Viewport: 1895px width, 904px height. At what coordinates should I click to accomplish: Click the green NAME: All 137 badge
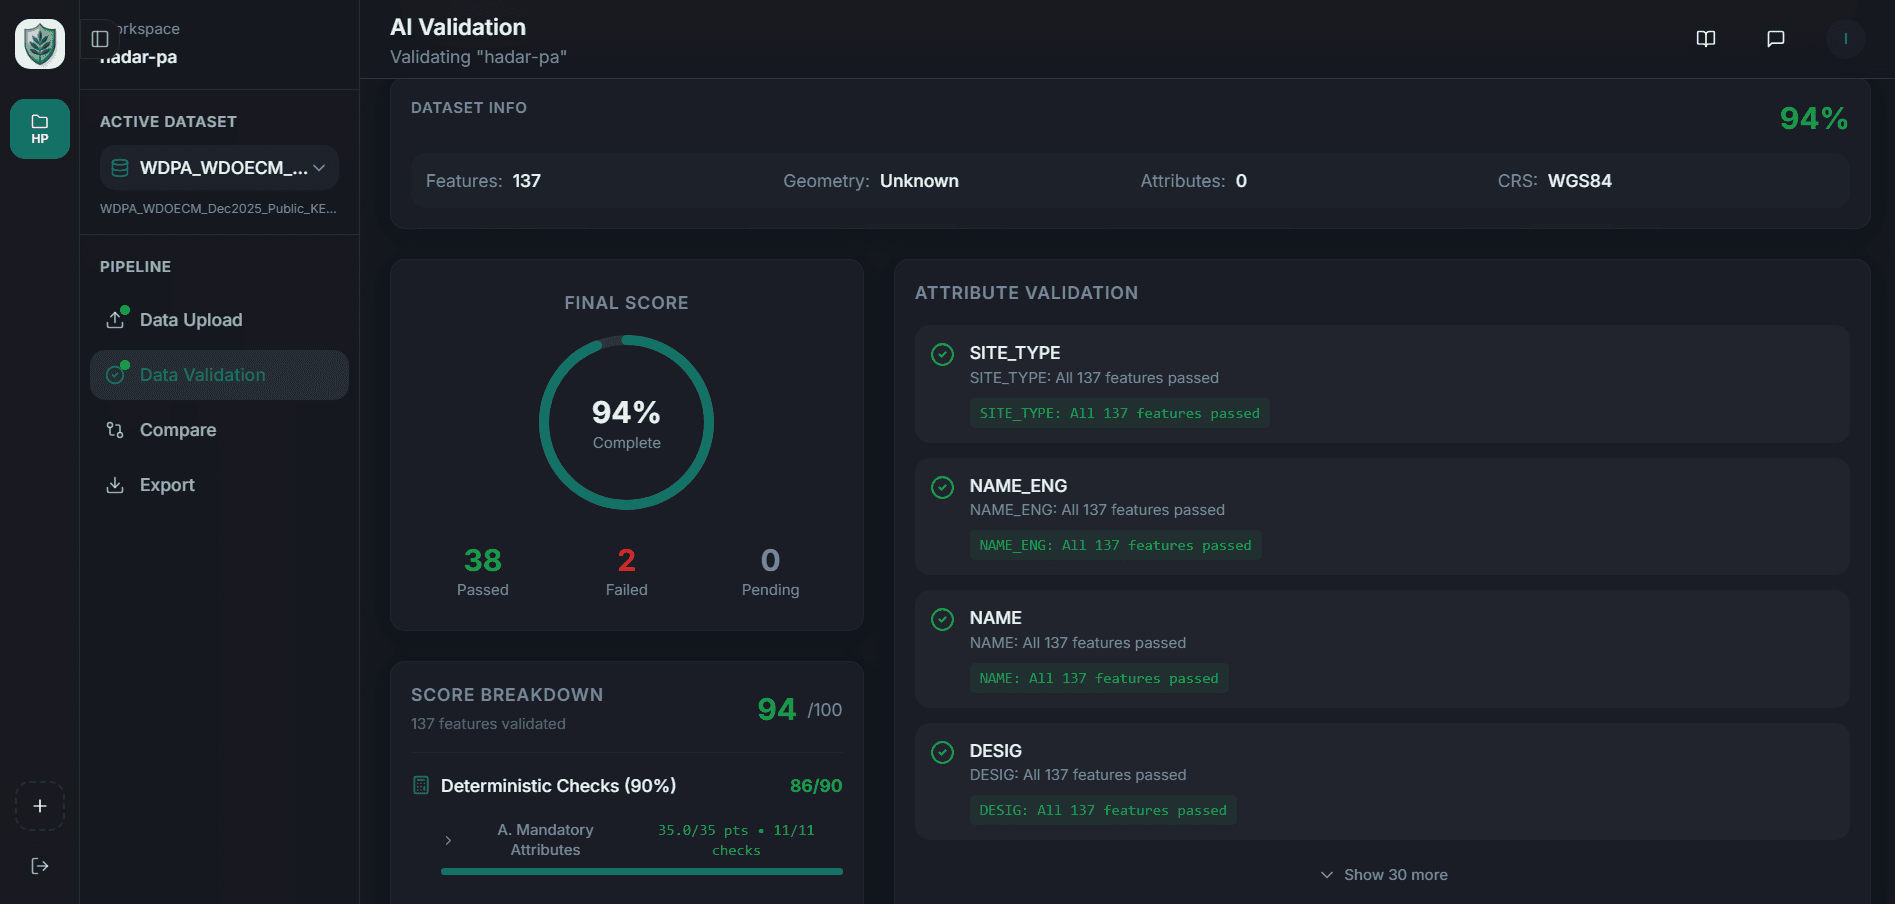pyautogui.click(x=1099, y=678)
